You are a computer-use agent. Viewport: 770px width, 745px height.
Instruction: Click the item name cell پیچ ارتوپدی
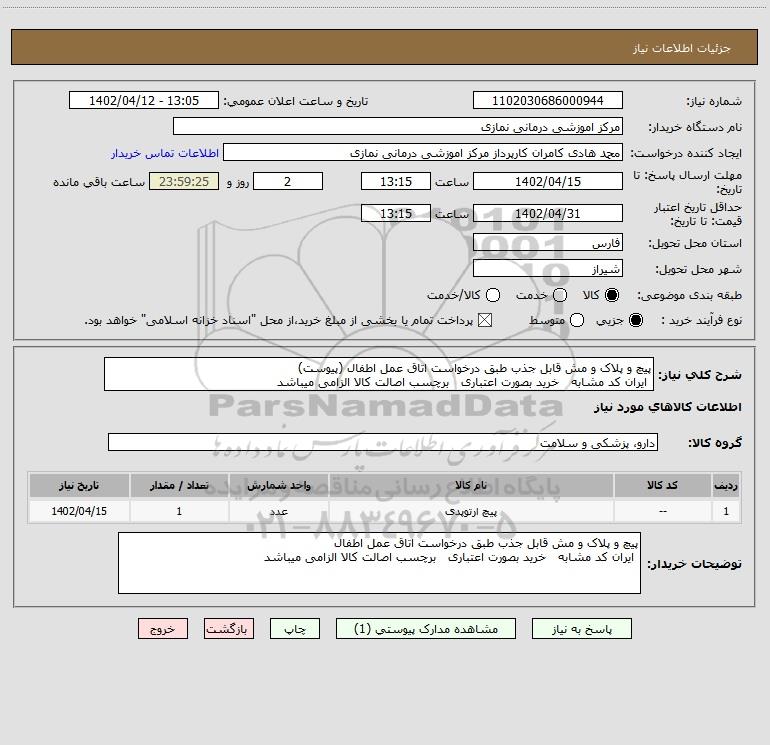click(x=471, y=512)
